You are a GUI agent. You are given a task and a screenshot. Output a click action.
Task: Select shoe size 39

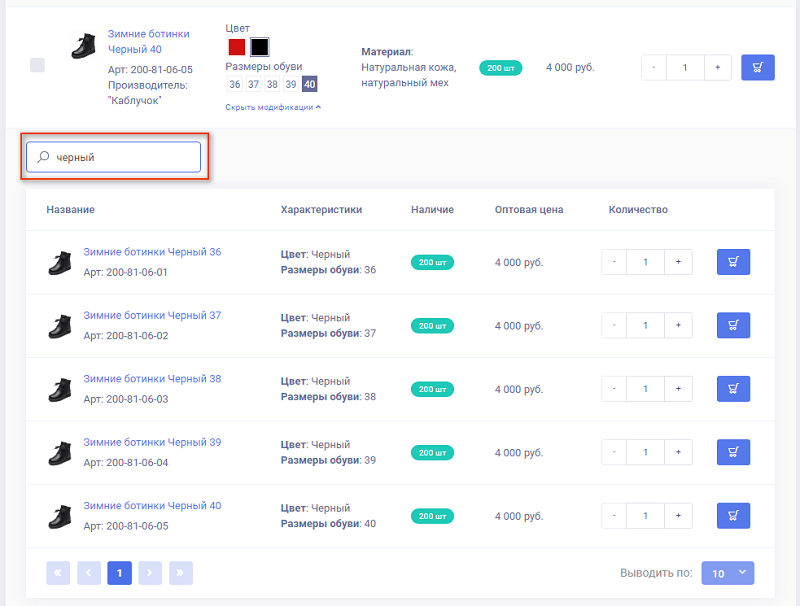291,84
